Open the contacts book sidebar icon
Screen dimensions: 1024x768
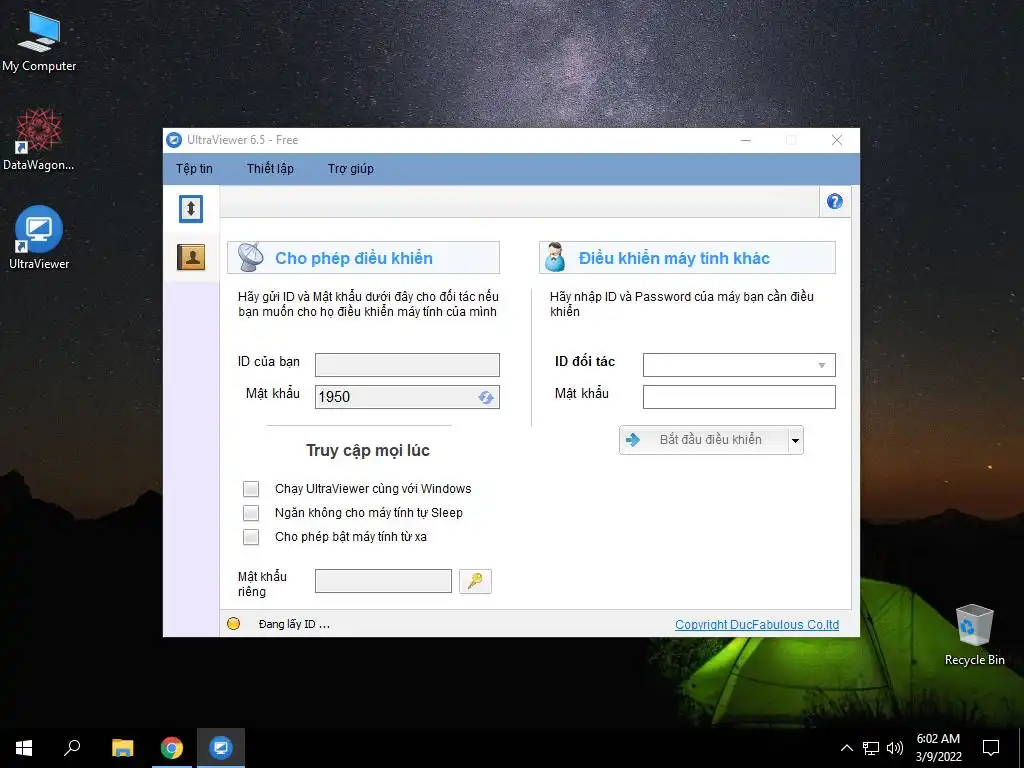coord(191,257)
